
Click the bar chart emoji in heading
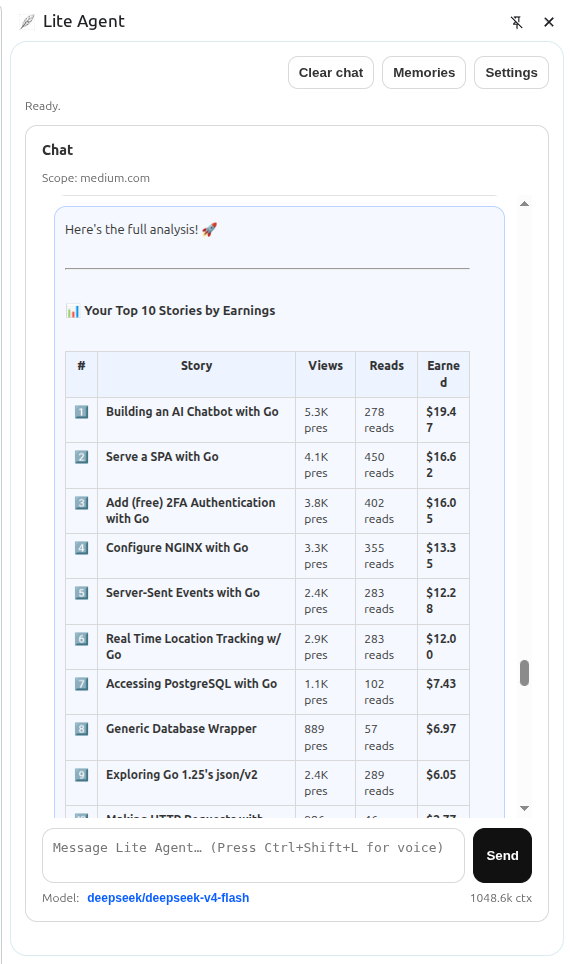tap(73, 311)
